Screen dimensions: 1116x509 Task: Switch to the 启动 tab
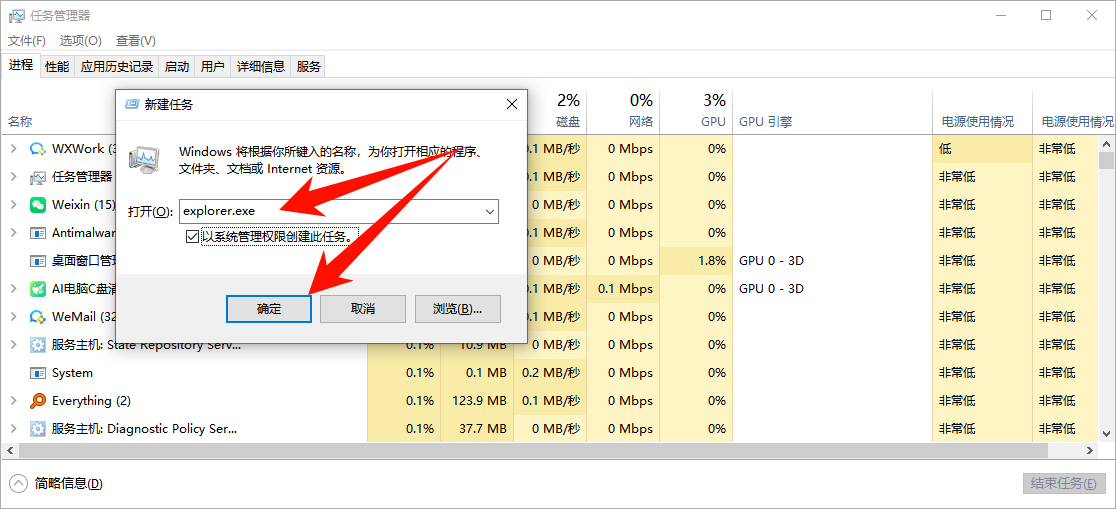point(176,66)
